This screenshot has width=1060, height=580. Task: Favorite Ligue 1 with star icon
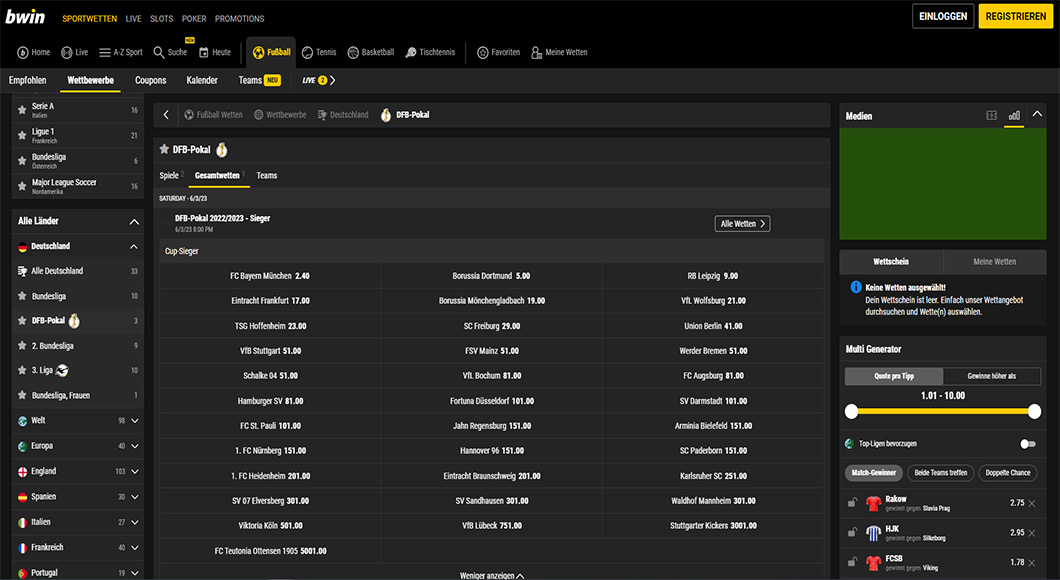(22, 135)
